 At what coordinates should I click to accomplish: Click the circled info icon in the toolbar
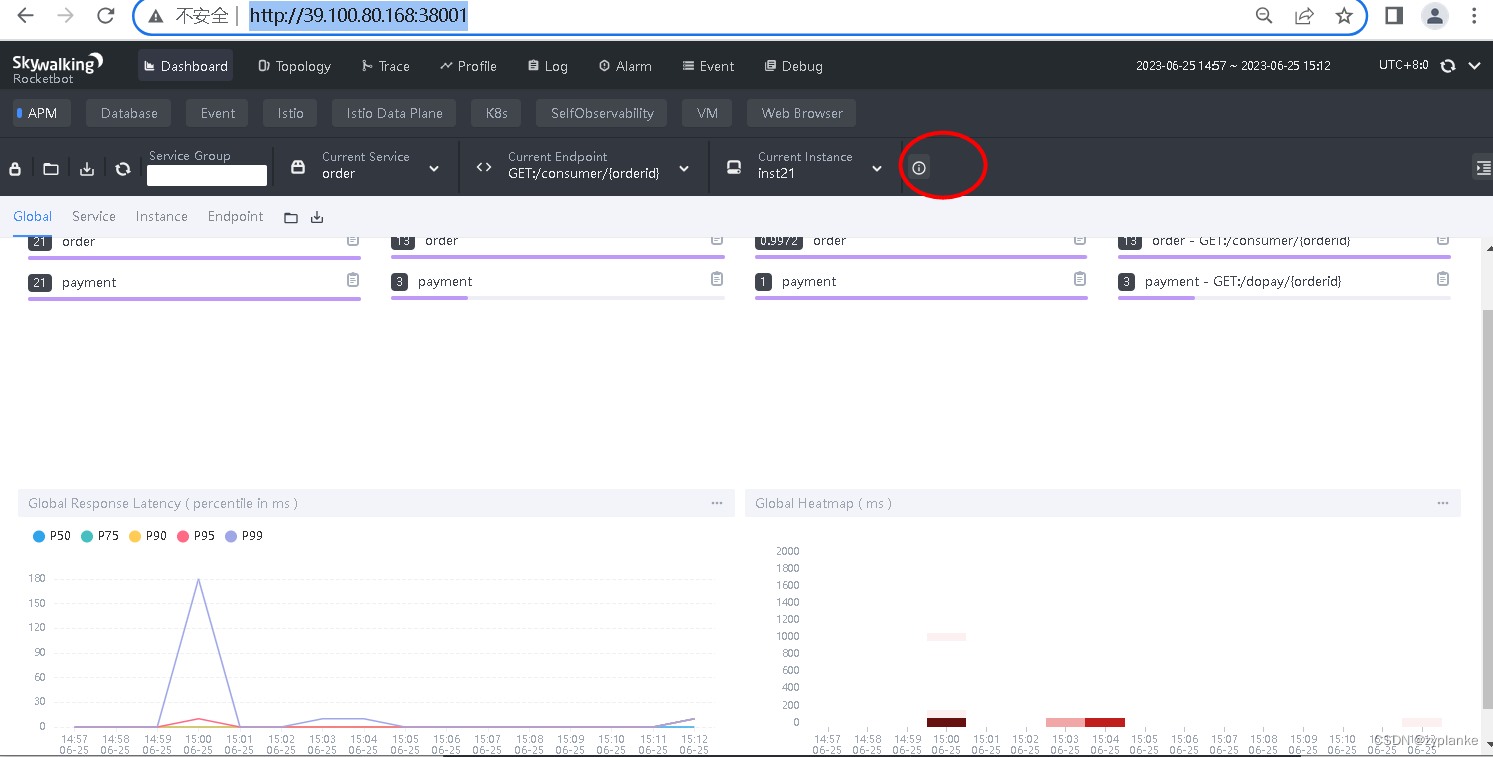(x=918, y=167)
